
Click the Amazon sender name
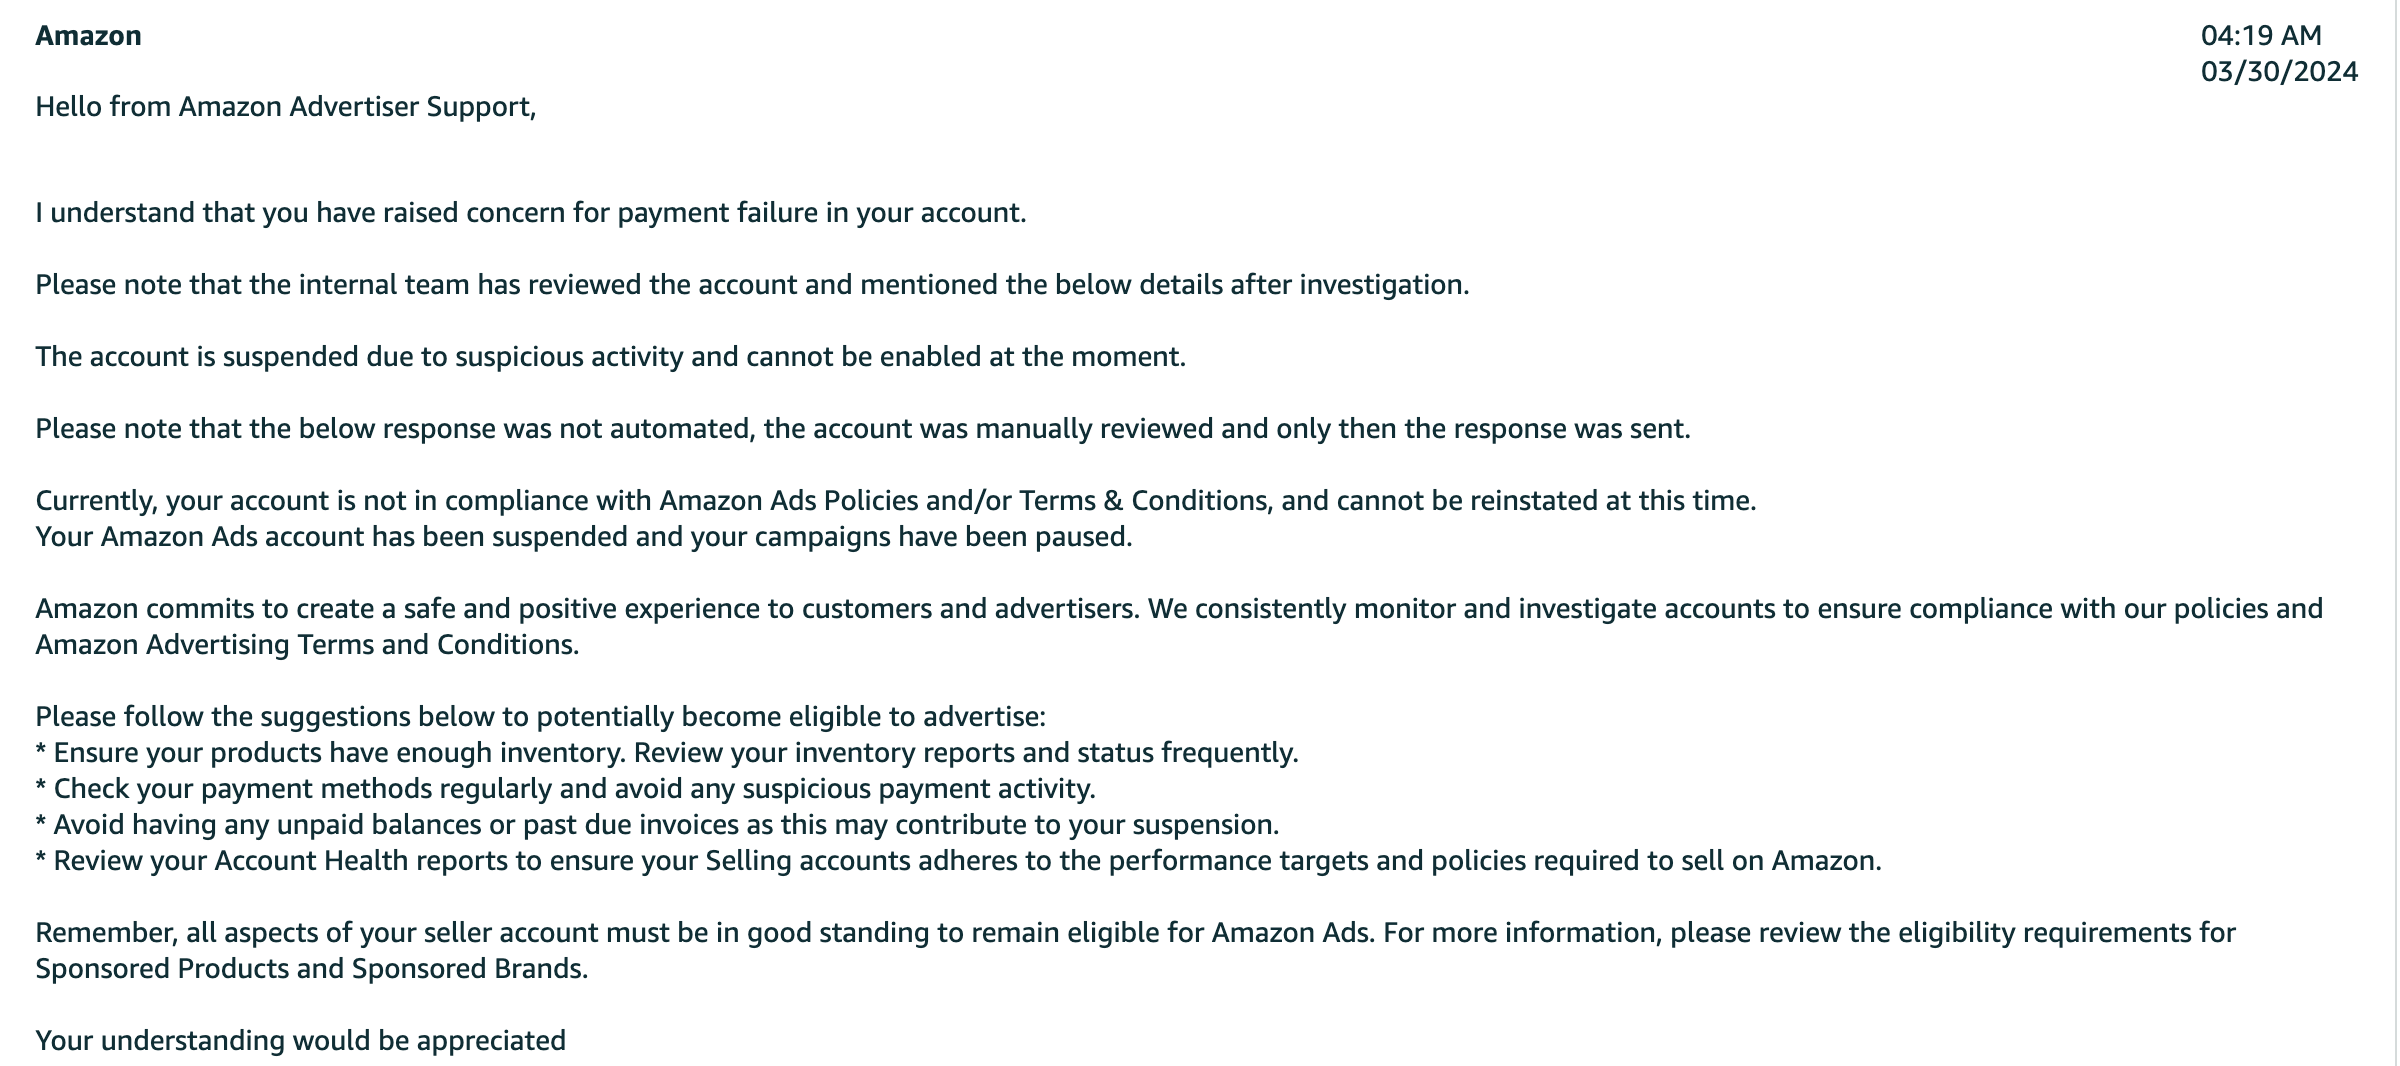[88, 36]
